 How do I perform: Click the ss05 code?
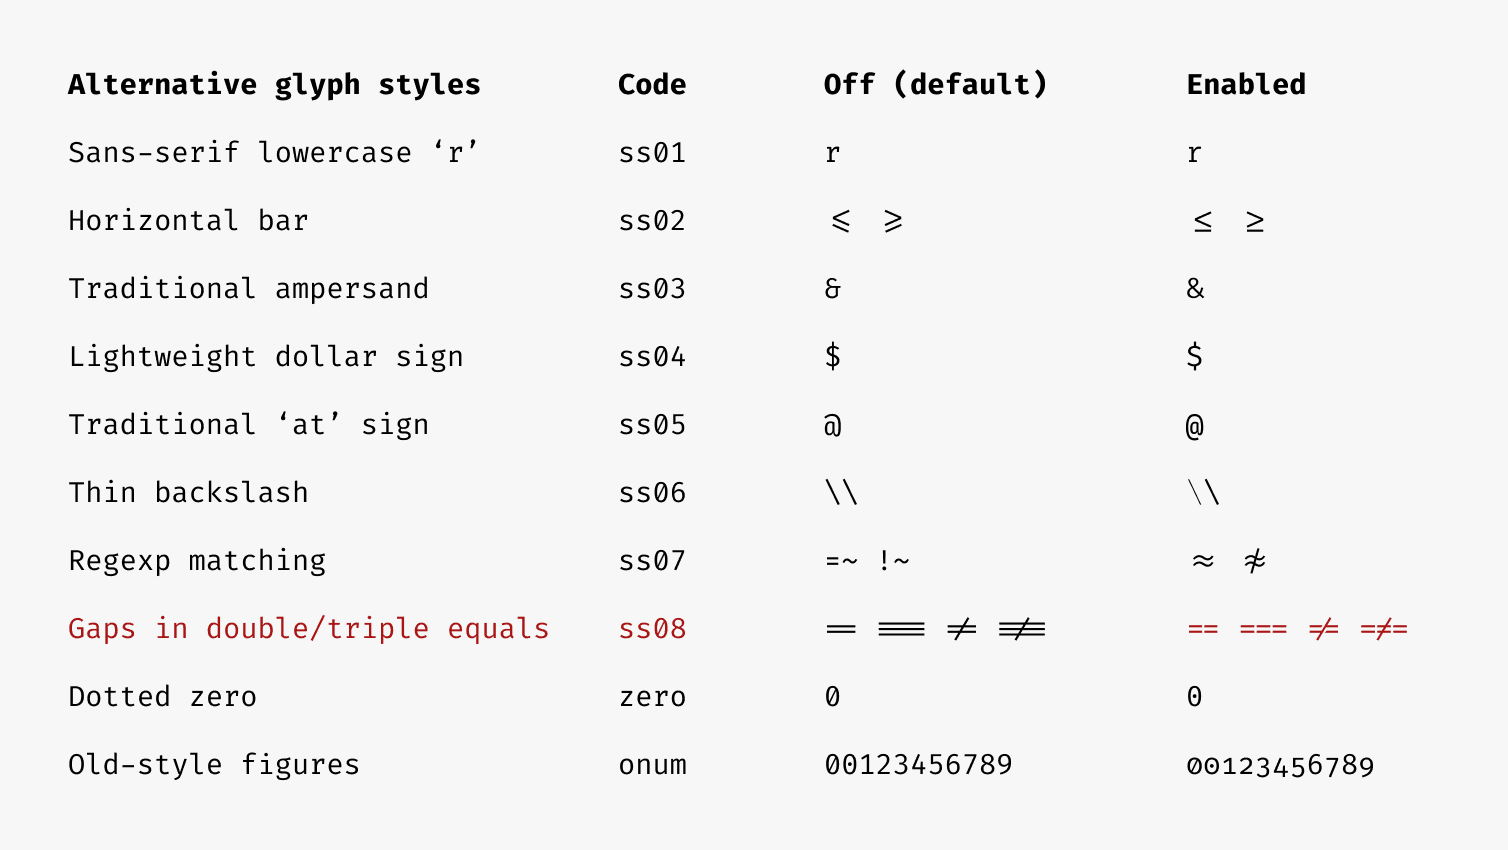[652, 425]
